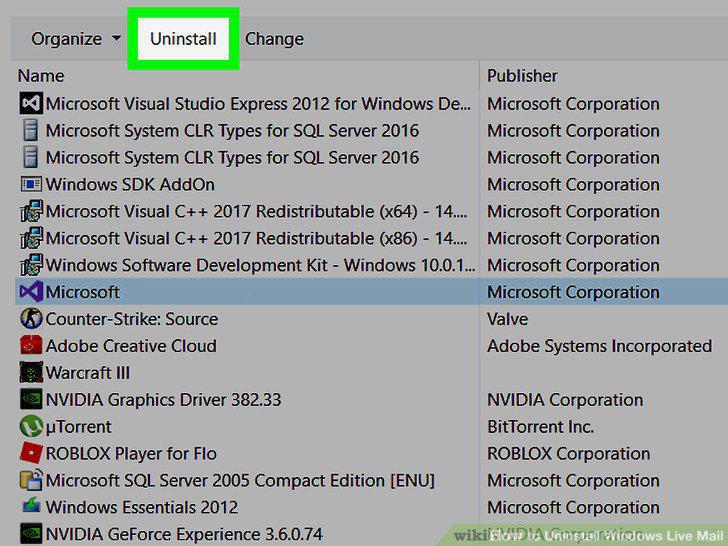Select Microsoft SQL Server 2005 Compact Edition
This screenshot has height=546, width=728.
point(240,481)
